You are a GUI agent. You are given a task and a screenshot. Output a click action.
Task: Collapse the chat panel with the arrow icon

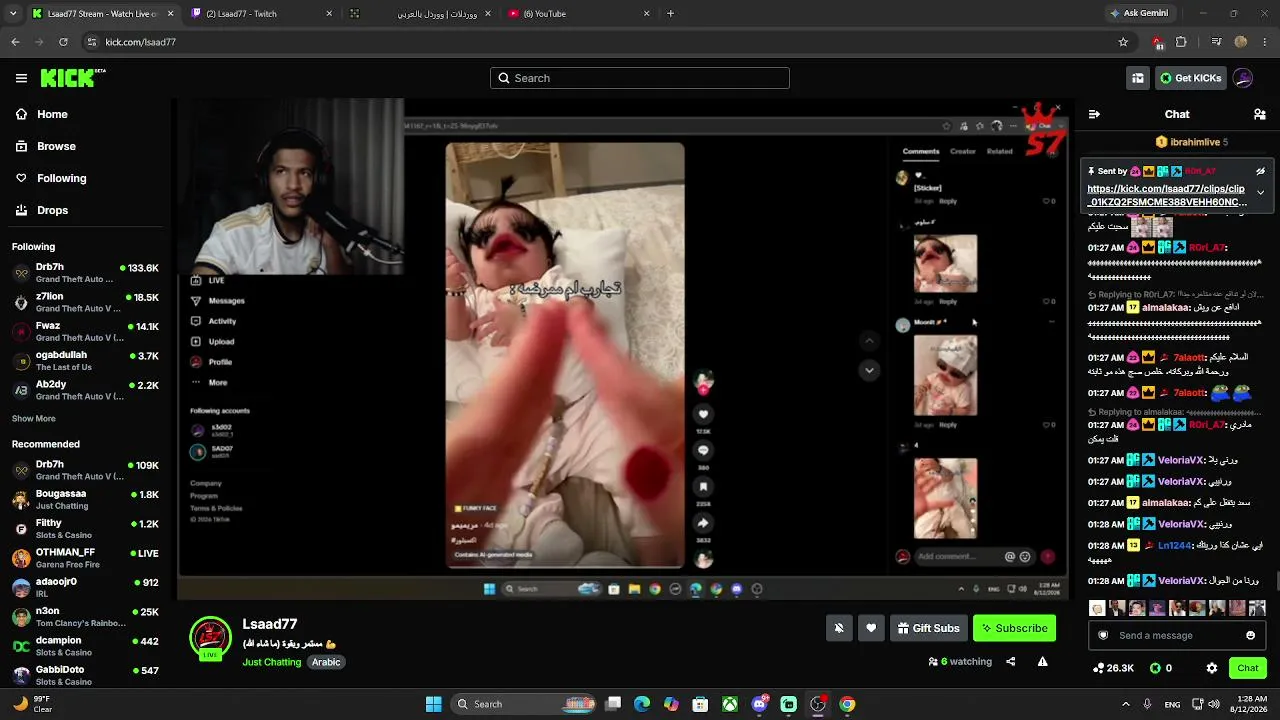[x=1094, y=114]
